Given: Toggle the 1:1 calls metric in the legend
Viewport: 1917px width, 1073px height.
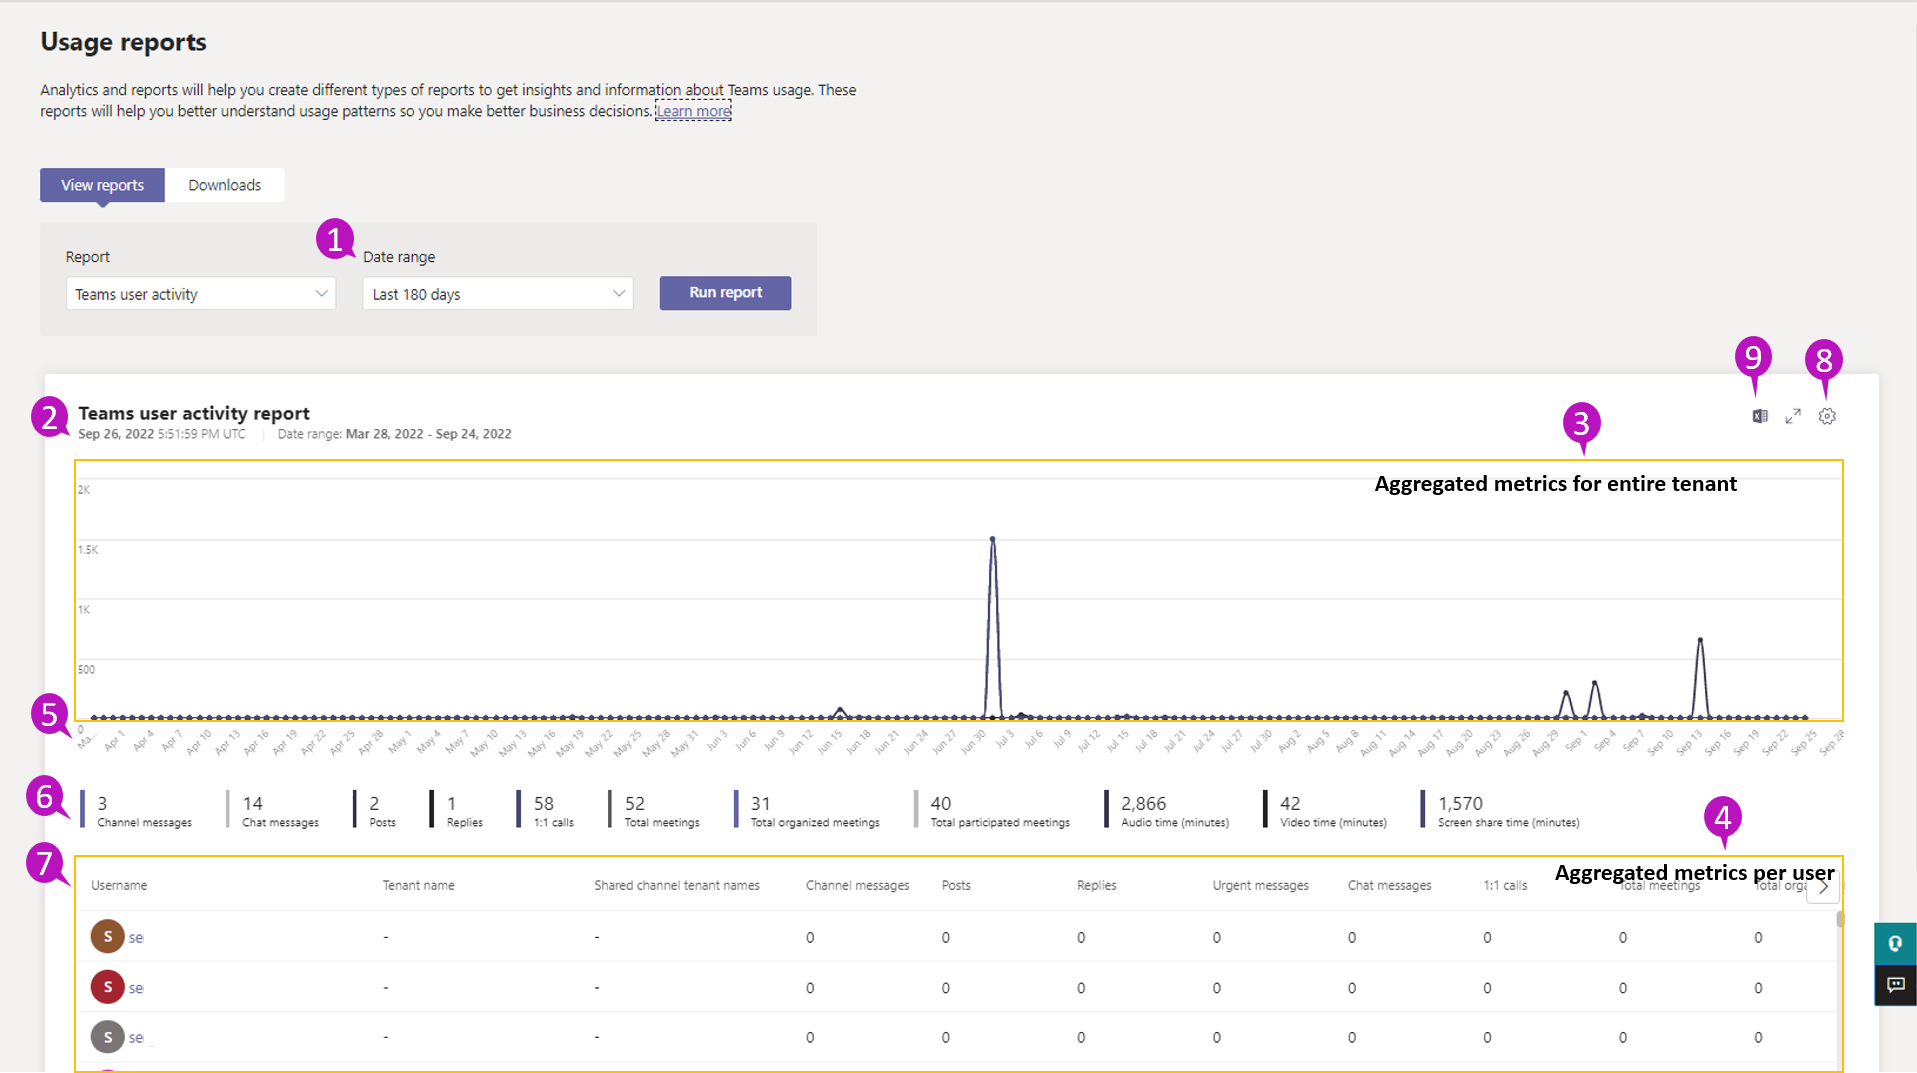Looking at the screenshot, I should (x=552, y=810).
